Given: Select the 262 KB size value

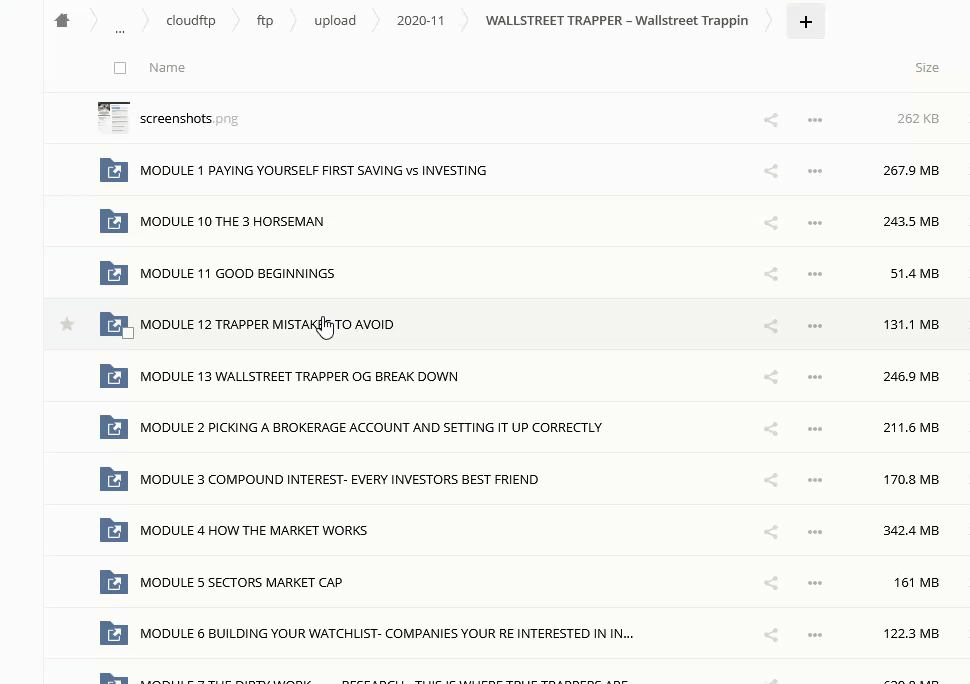Looking at the screenshot, I should (918, 118).
